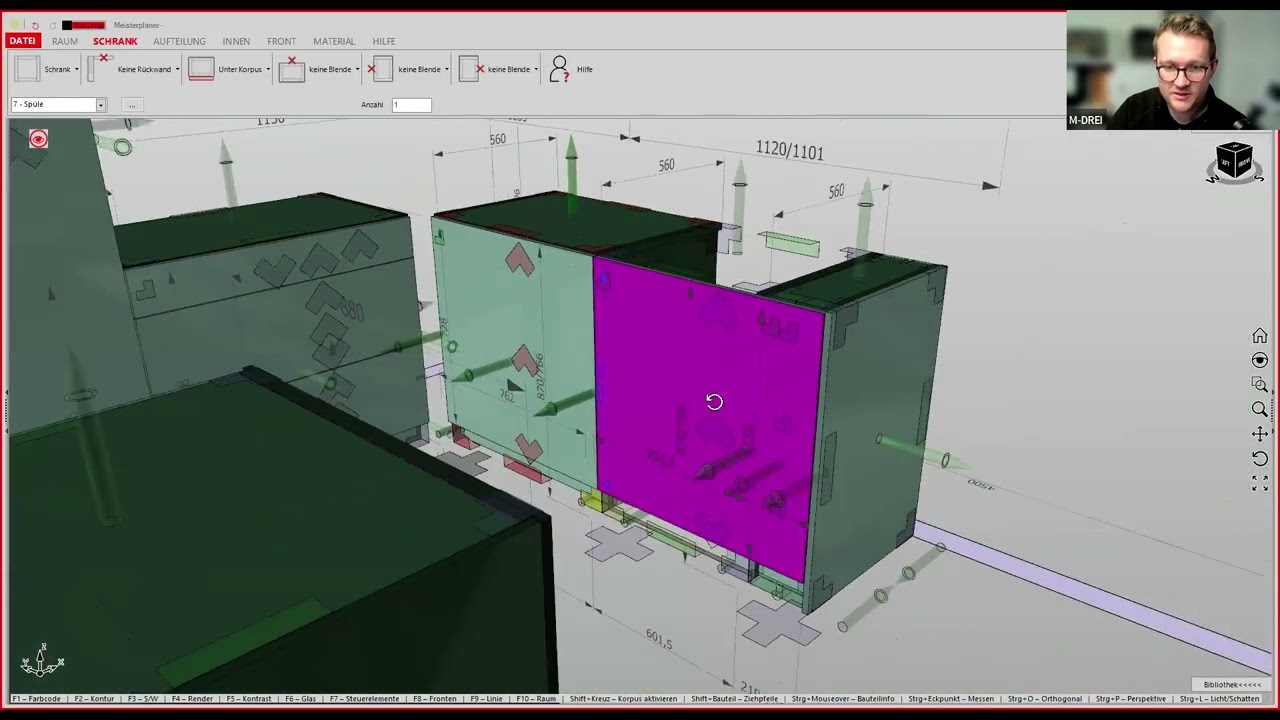Toggle F6 – Glas mode

coord(301,699)
